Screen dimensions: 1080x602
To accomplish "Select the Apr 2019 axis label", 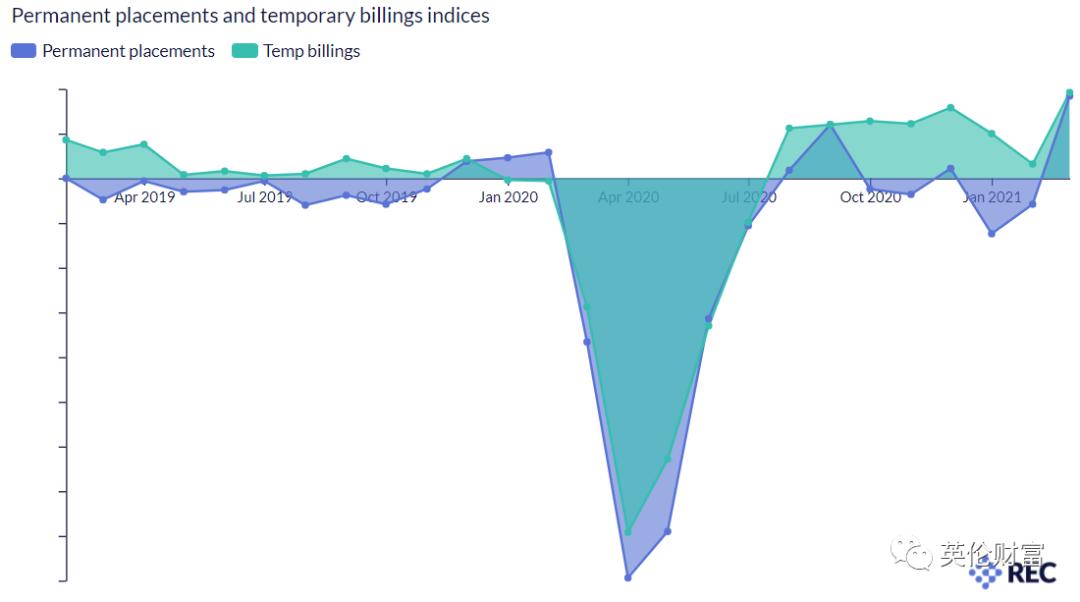I will pyautogui.click(x=145, y=197).
